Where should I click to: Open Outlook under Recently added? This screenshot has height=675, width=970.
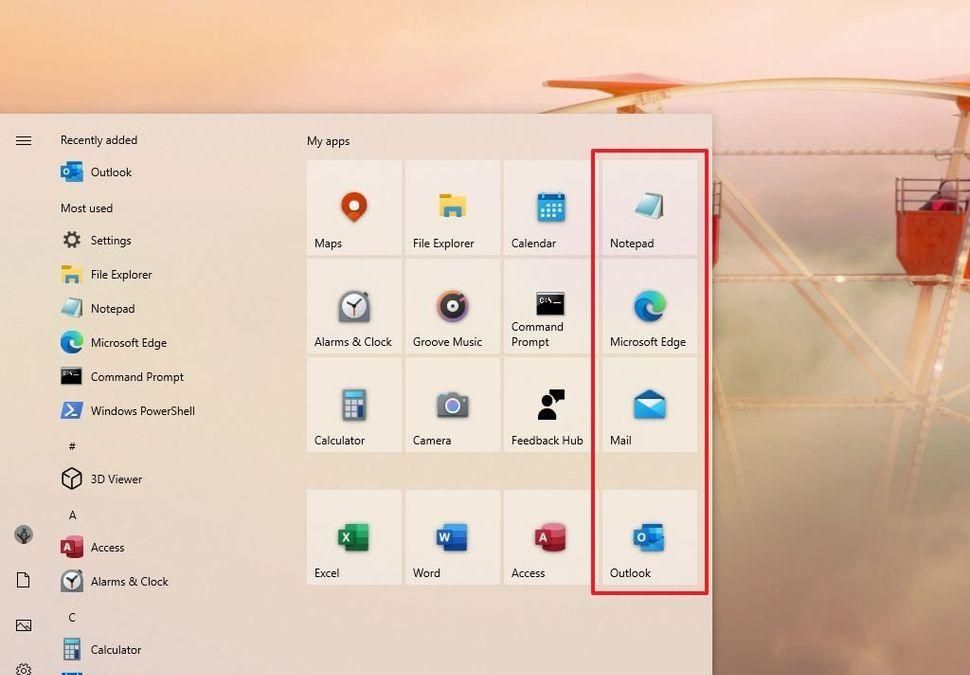click(x=110, y=172)
